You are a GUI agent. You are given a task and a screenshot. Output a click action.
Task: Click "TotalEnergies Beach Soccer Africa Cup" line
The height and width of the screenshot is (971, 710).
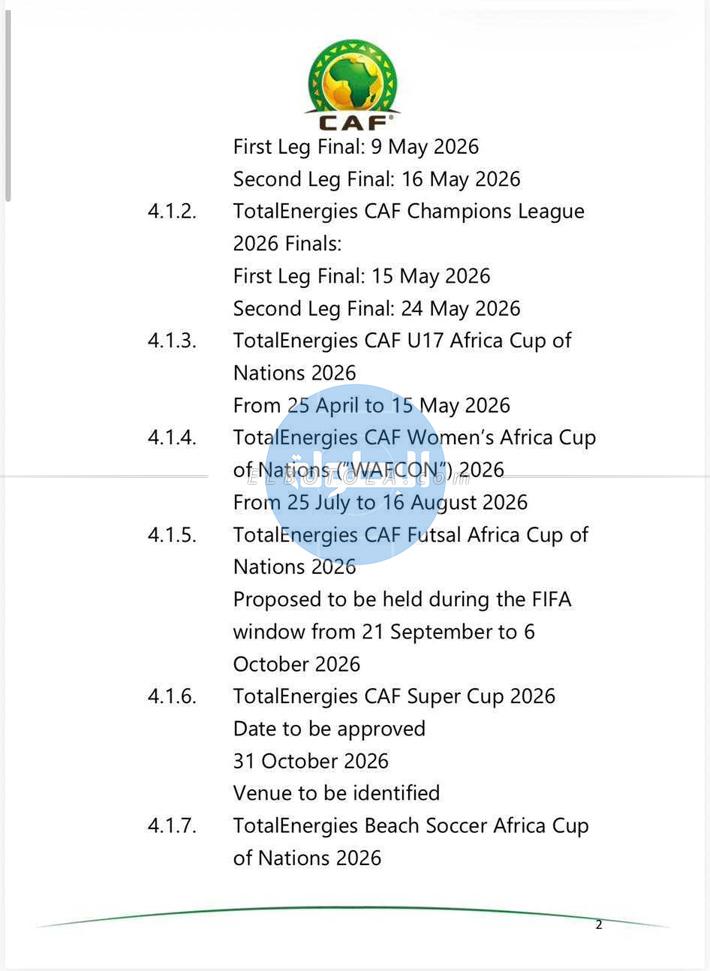[410, 826]
